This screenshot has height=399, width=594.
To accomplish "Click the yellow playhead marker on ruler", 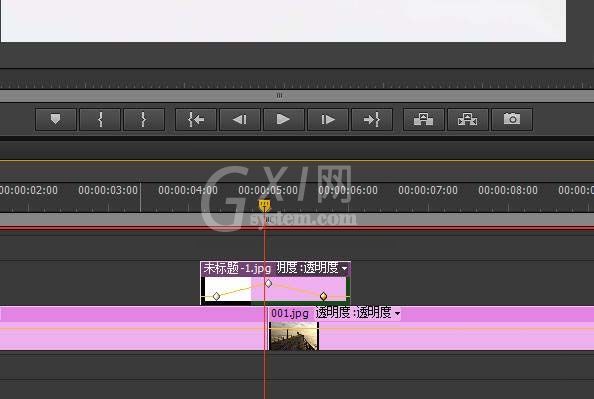I will pyautogui.click(x=264, y=206).
